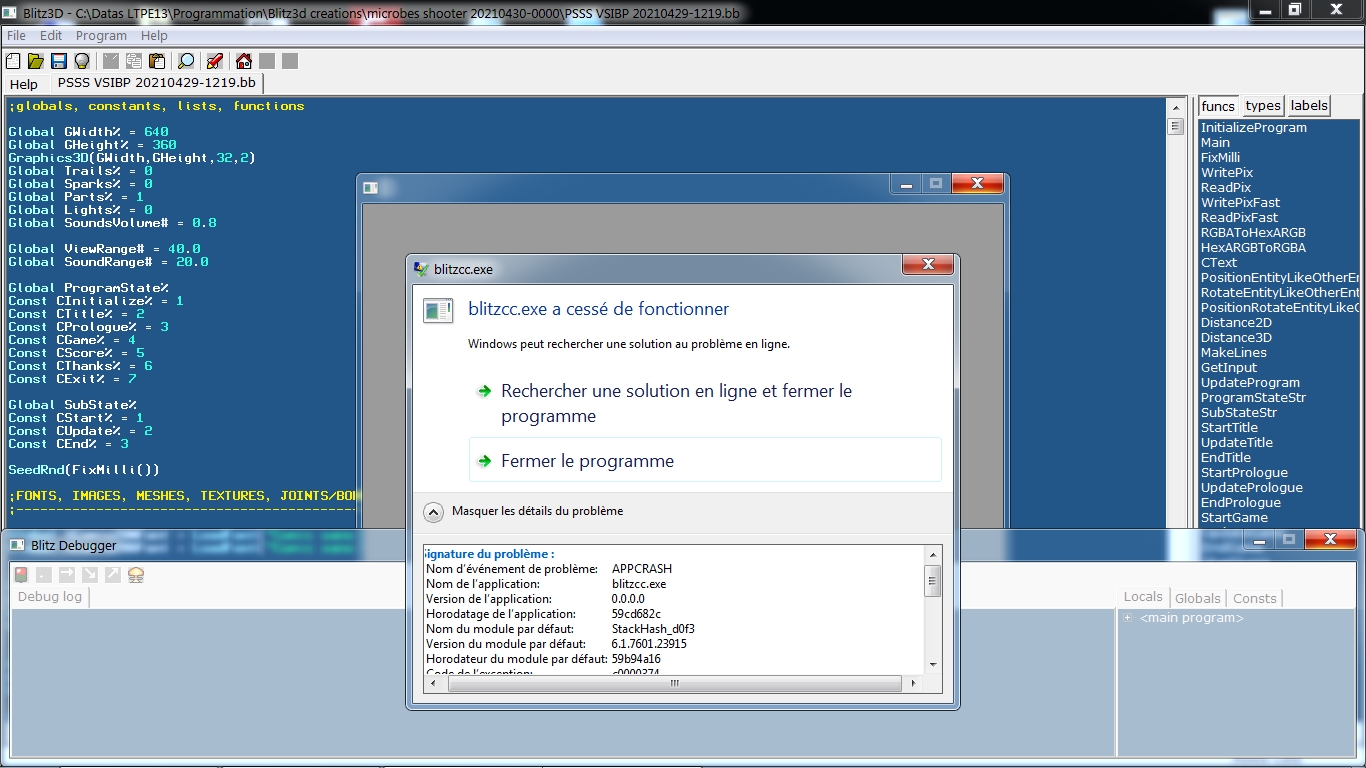Click the Run program rocket icon
The image size is (1366, 768).
pyautogui.click(x=214, y=61)
